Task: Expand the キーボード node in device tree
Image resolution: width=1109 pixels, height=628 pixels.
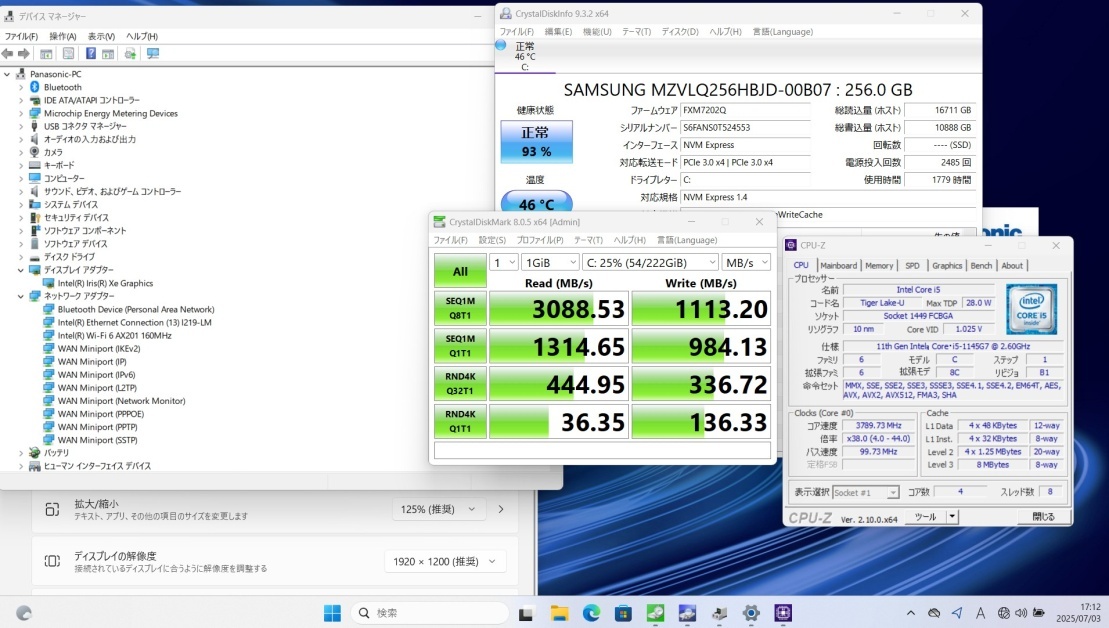Action: pyautogui.click(x=21, y=165)
